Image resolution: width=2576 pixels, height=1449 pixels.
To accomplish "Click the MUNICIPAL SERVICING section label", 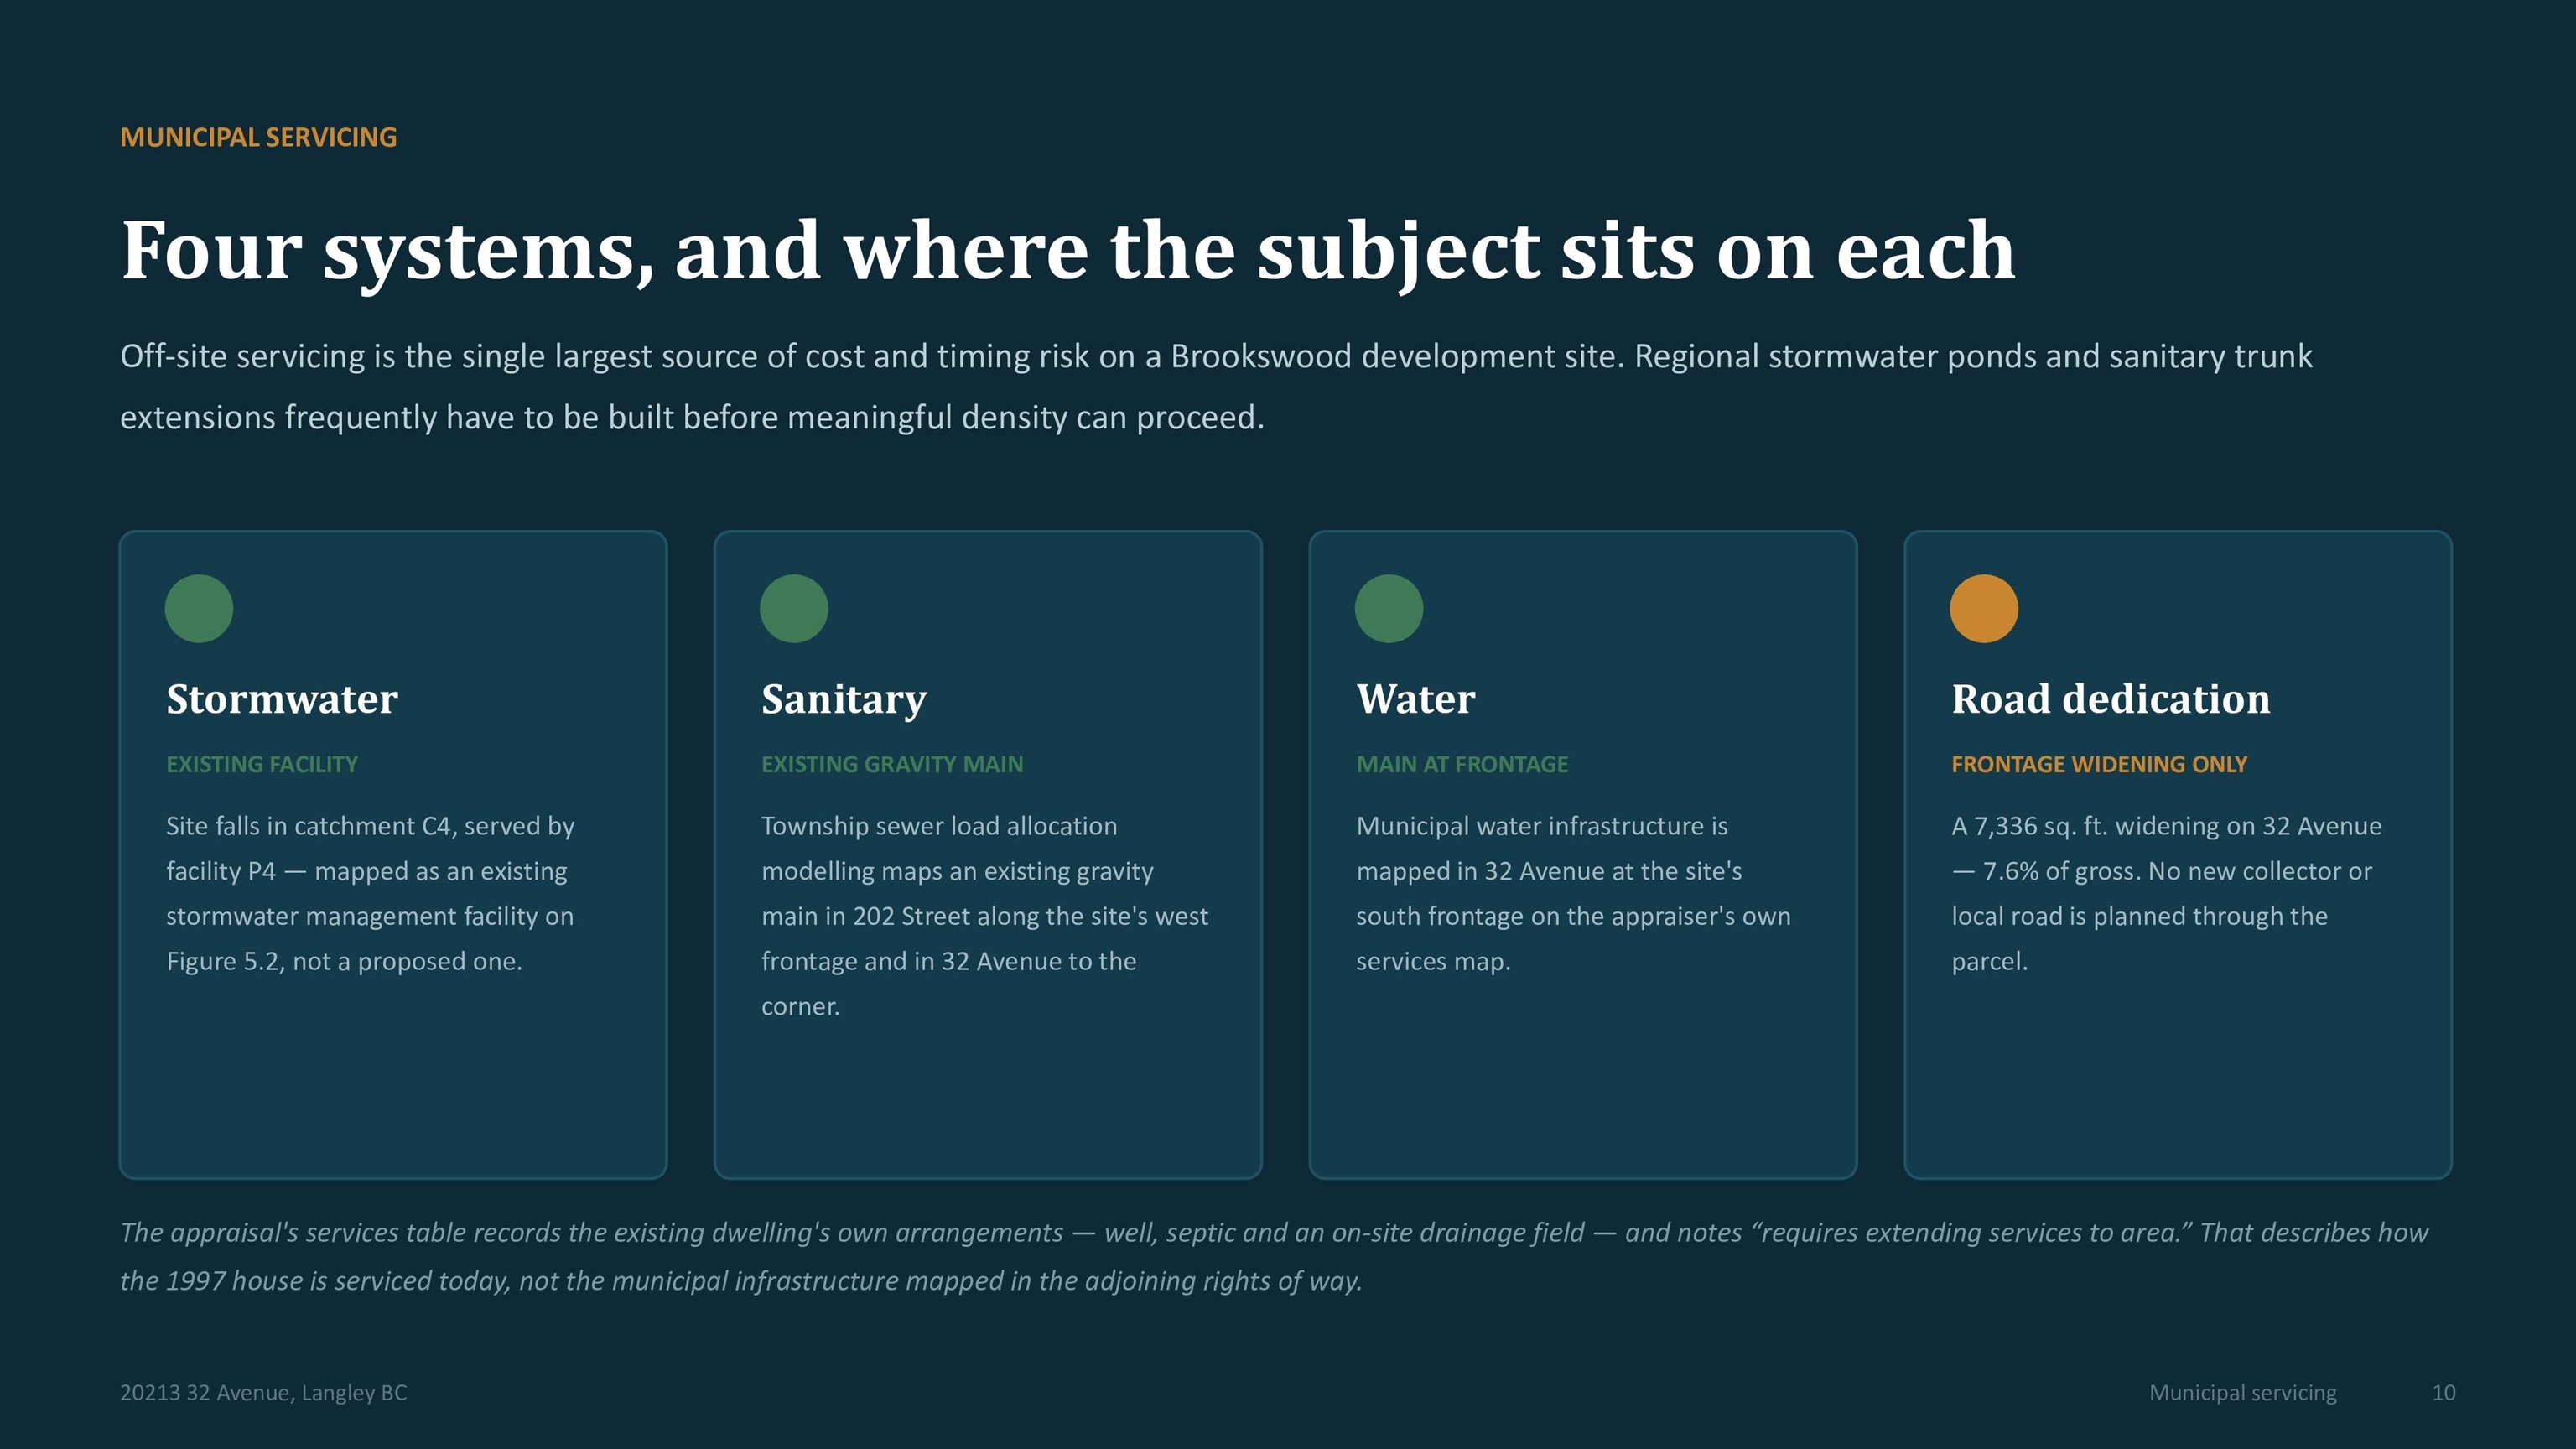I will click(x=258, y=137).
